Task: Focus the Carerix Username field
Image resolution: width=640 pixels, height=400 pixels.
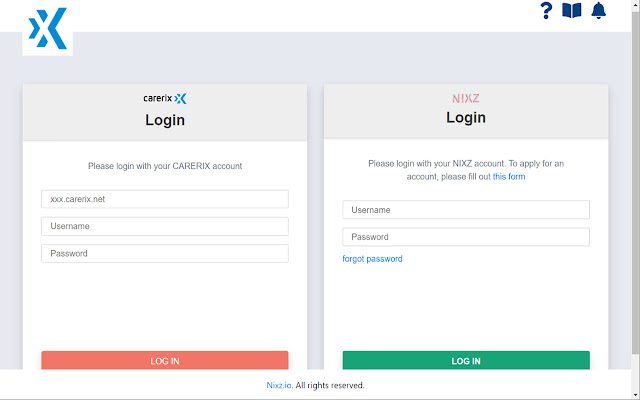Action: (165, 226)
